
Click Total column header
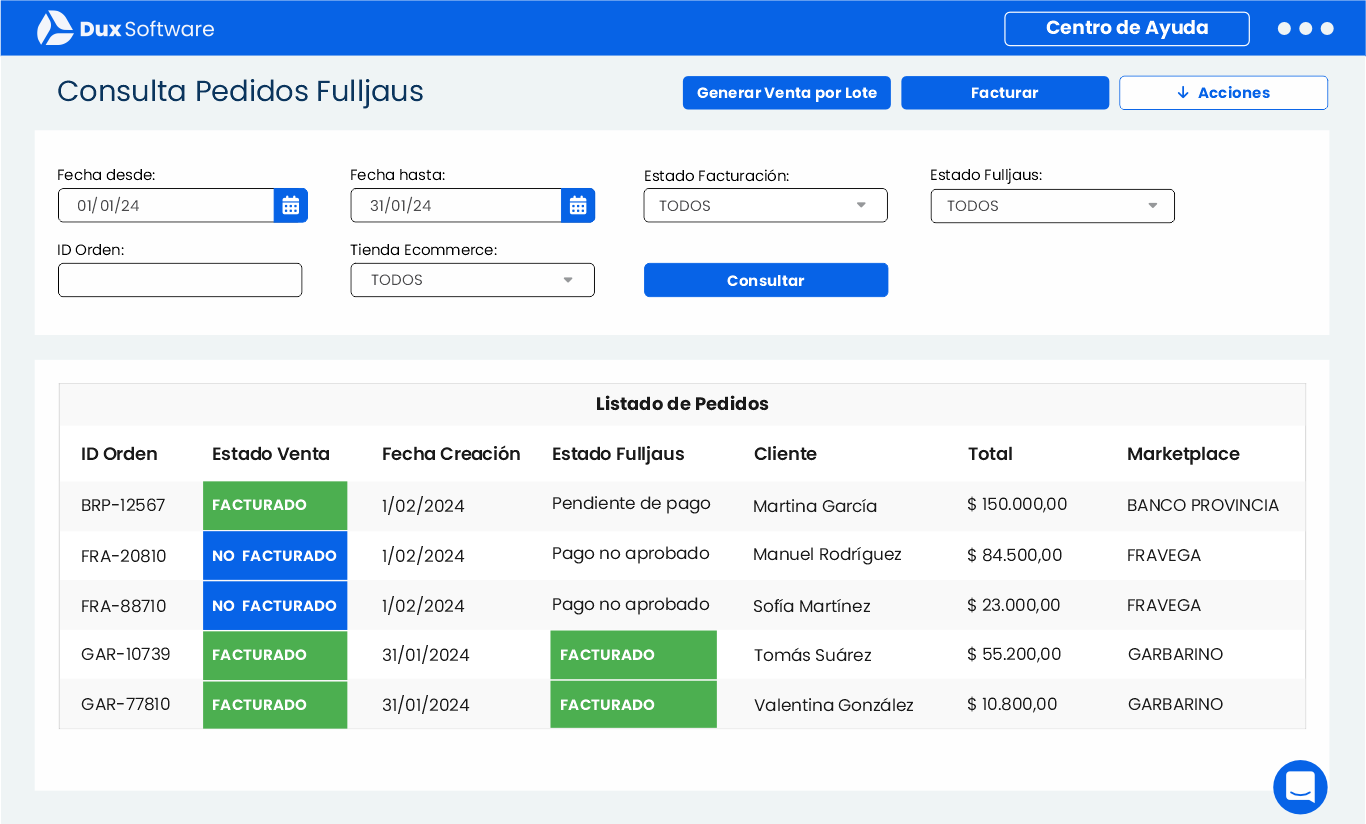990,454
